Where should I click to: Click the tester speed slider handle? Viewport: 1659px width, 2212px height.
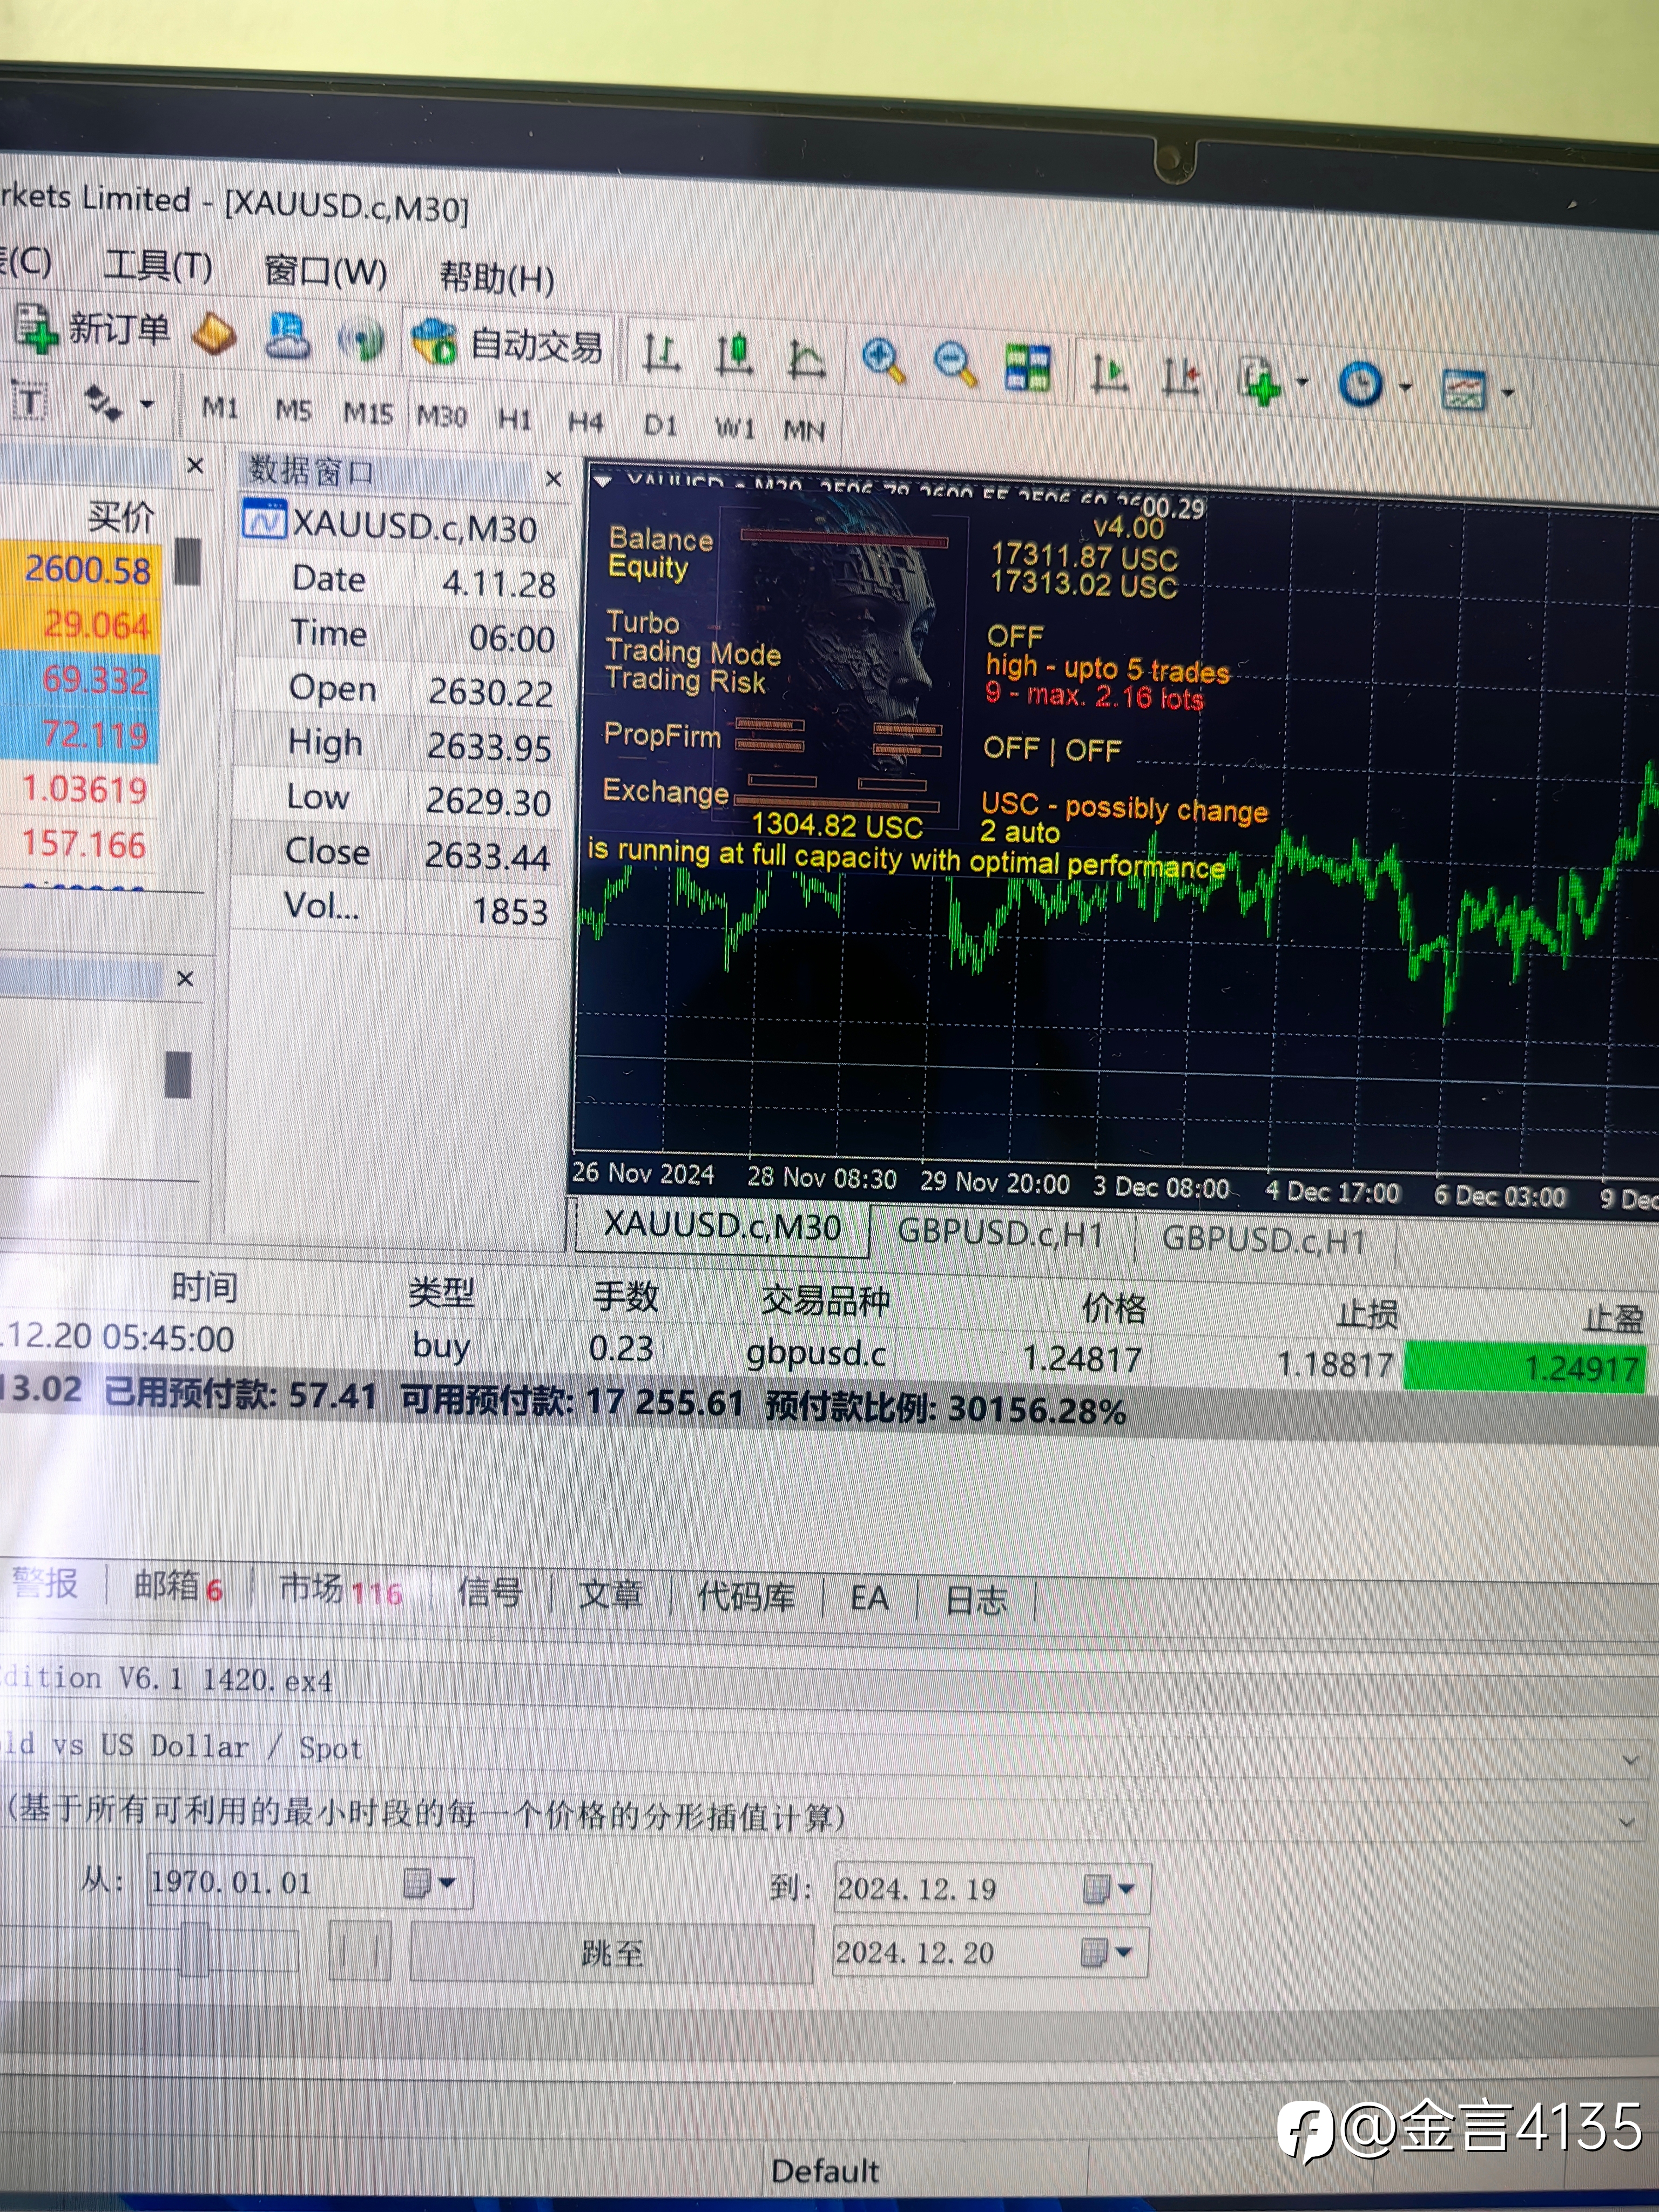[194, 1949]
